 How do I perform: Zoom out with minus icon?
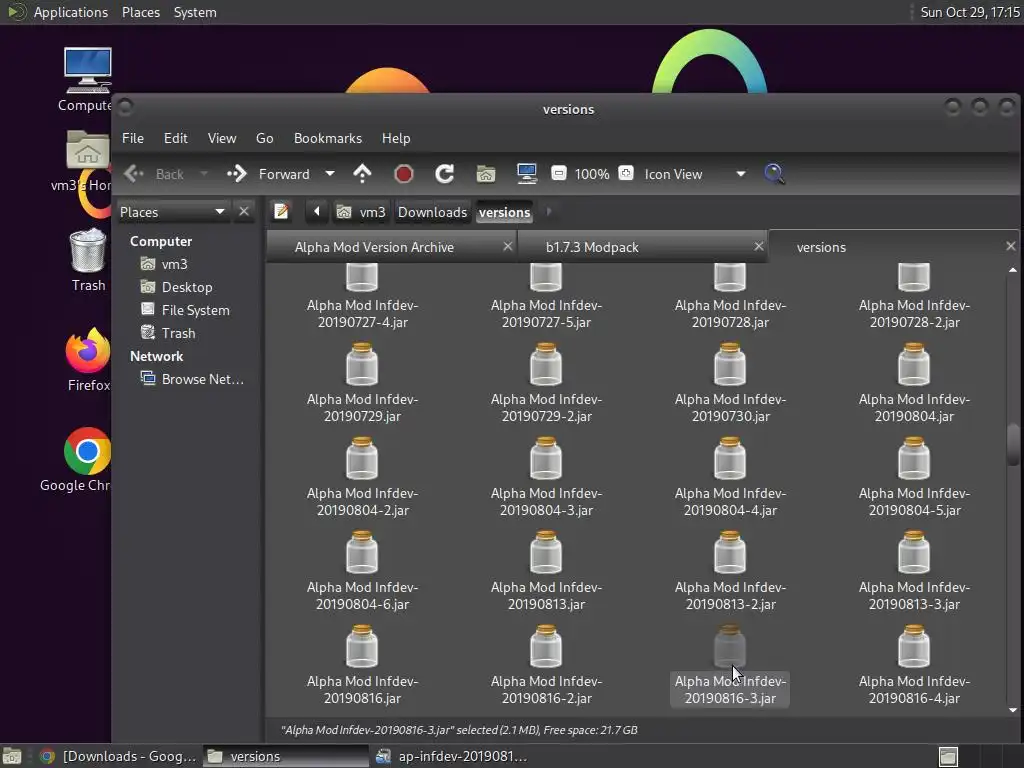(559, 173)
